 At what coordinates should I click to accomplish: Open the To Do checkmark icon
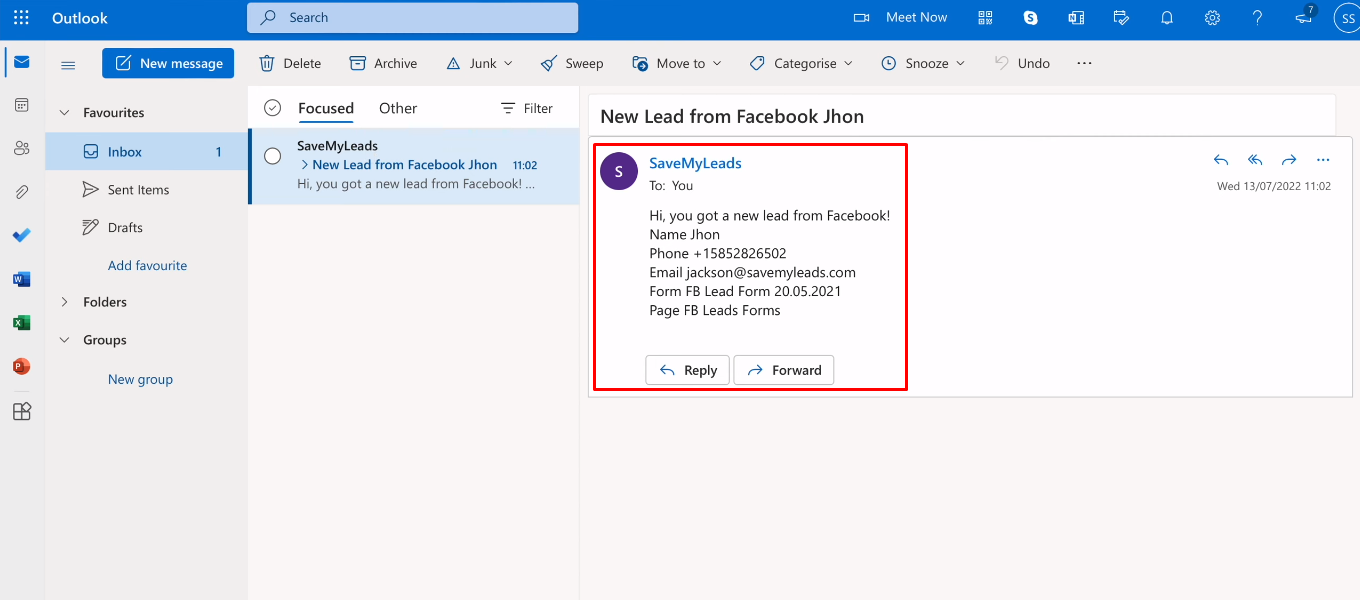pyautogui.click(x=21, y=235)
